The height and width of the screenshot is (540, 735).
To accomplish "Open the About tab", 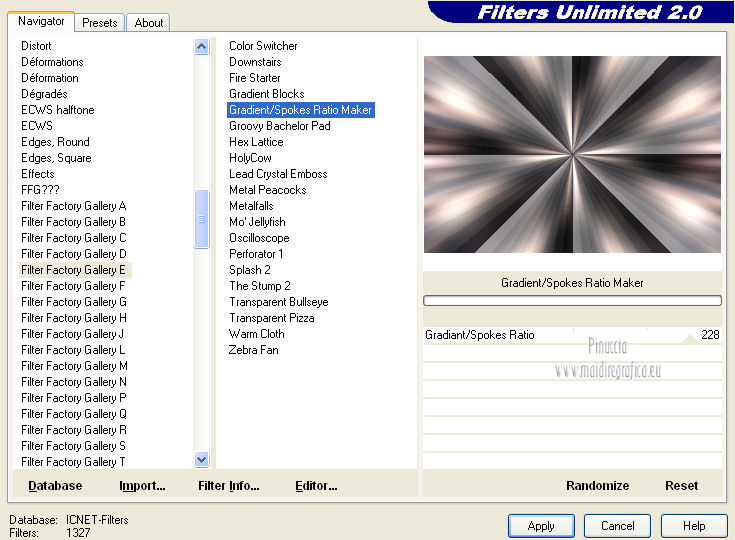I will (149, 23).
